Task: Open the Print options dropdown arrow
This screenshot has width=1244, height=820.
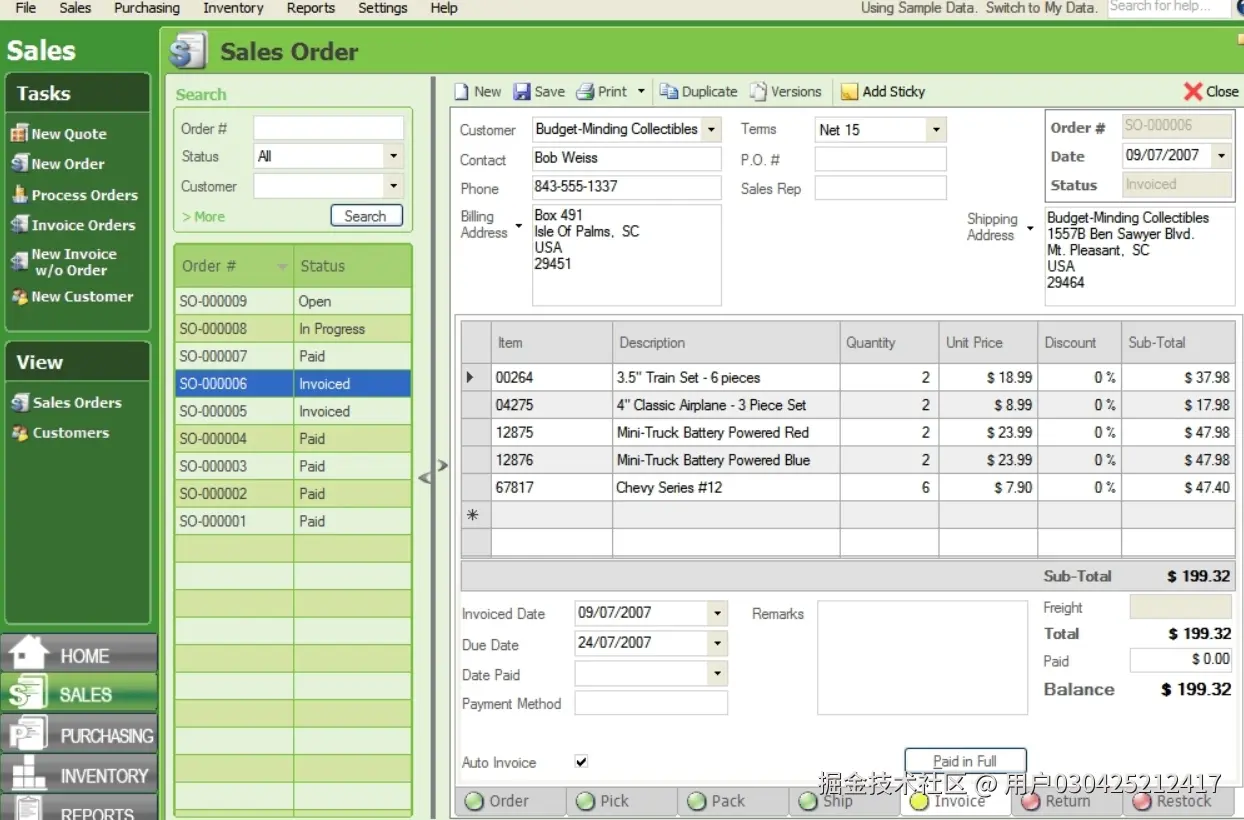Action: [x=641, y=91]
